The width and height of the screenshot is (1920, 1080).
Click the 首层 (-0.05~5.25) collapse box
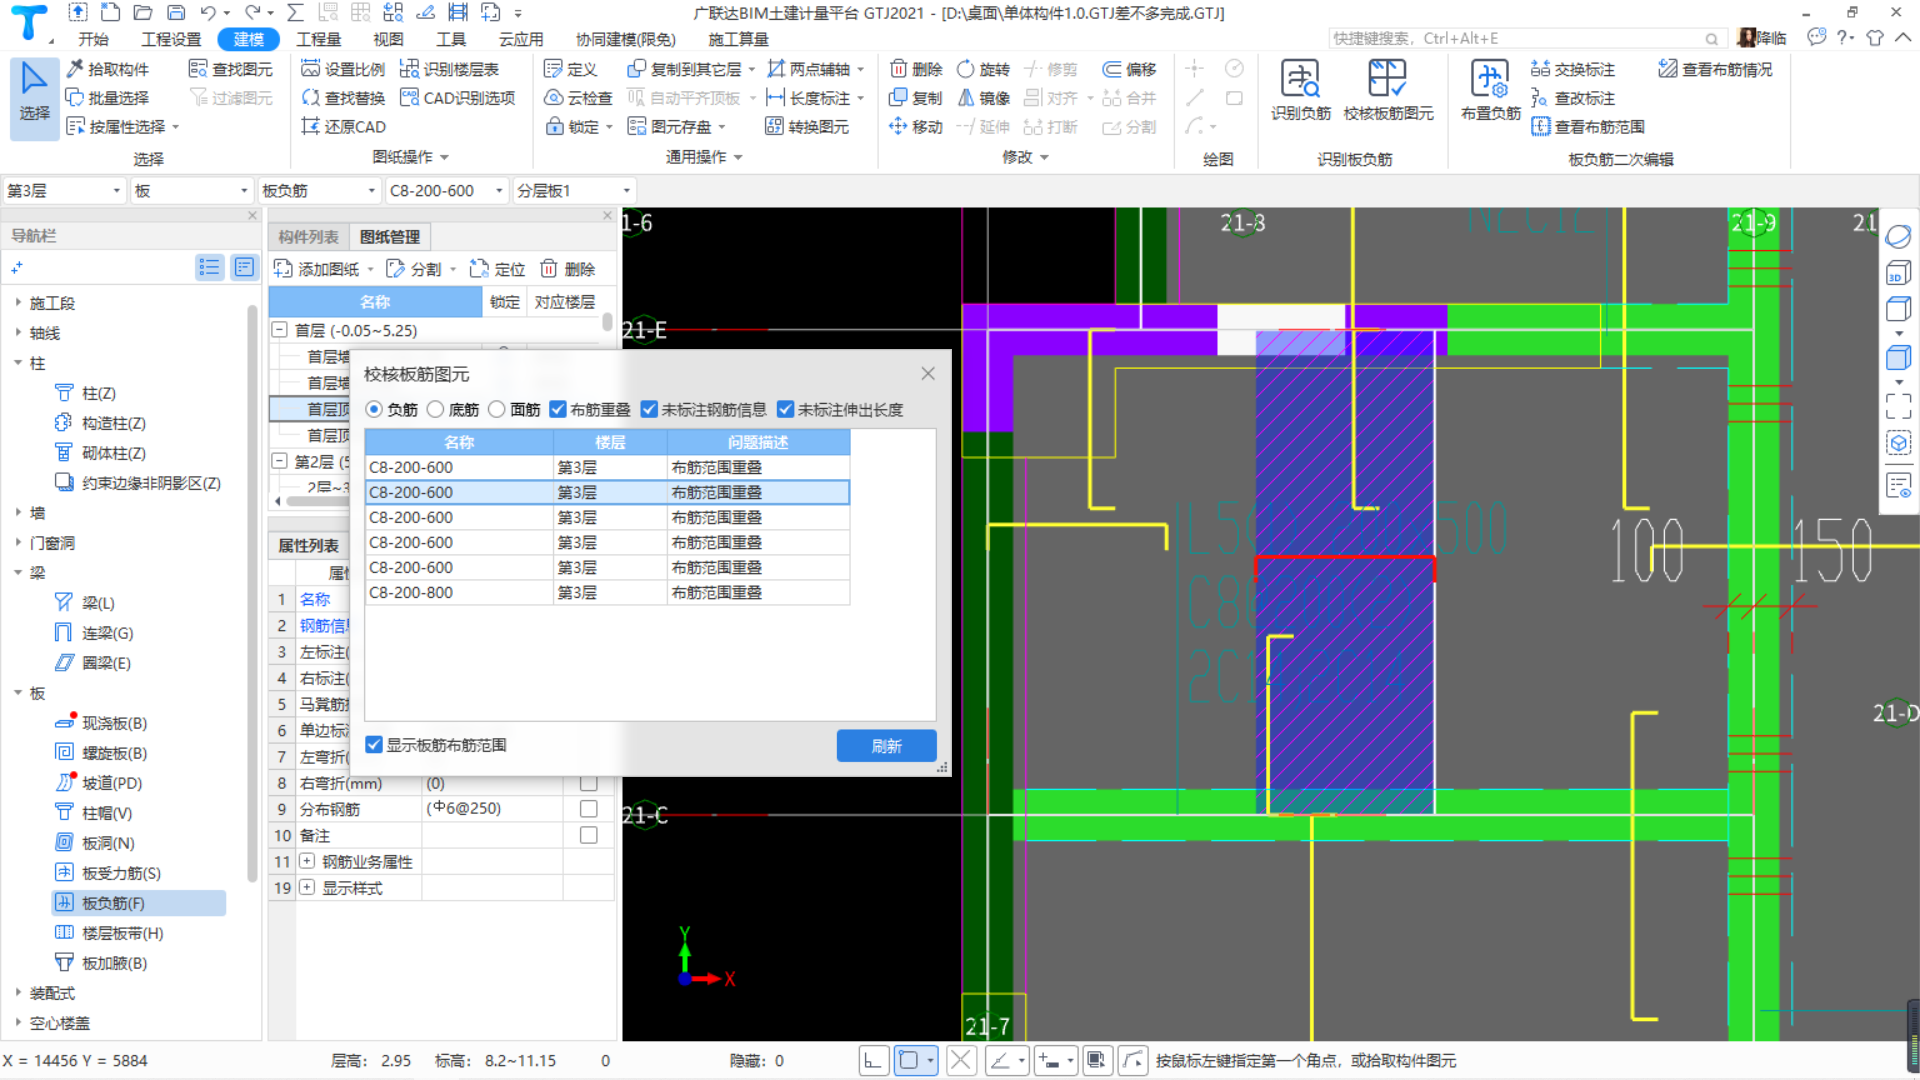[280, 329]
